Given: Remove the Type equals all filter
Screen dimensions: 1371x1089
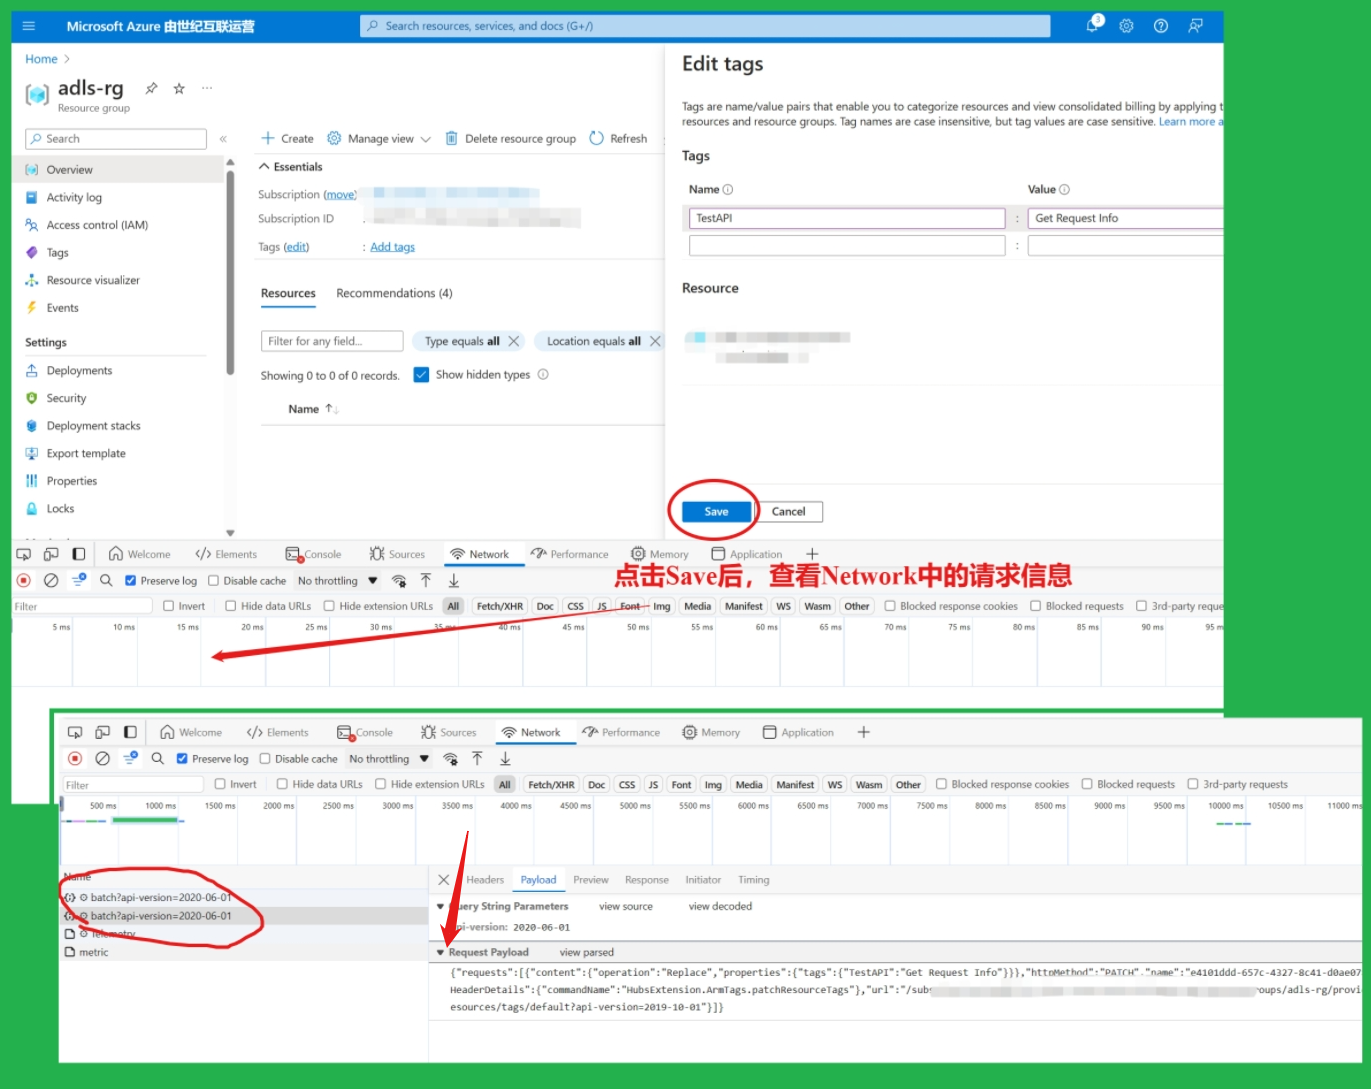Looking at the screenshot, I should [514, 341].
